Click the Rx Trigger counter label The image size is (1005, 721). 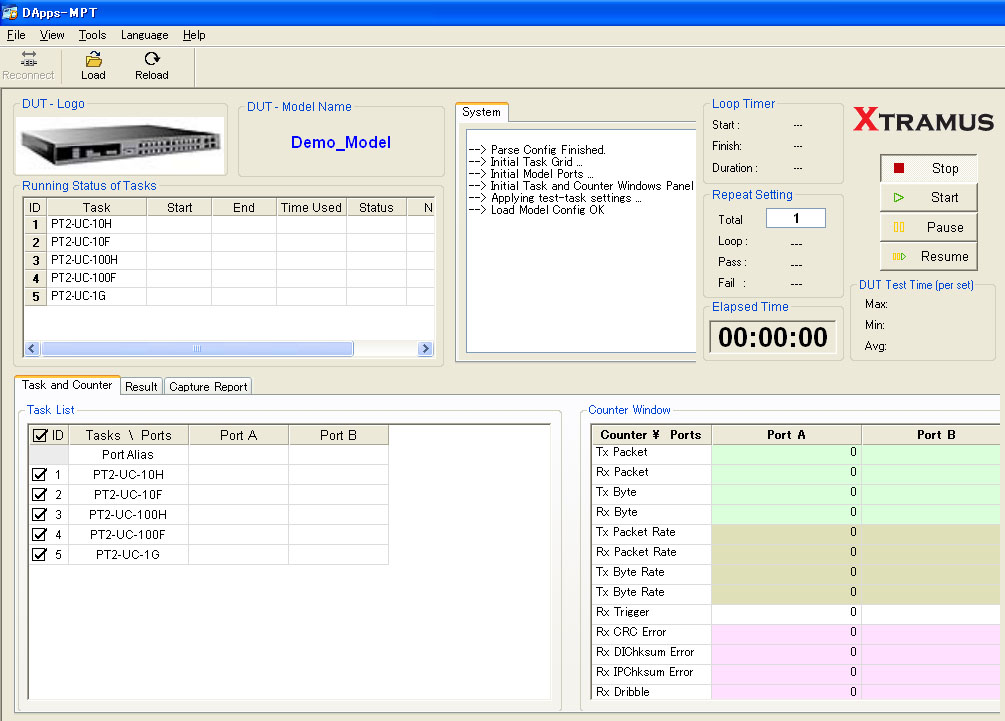point(622,612)
